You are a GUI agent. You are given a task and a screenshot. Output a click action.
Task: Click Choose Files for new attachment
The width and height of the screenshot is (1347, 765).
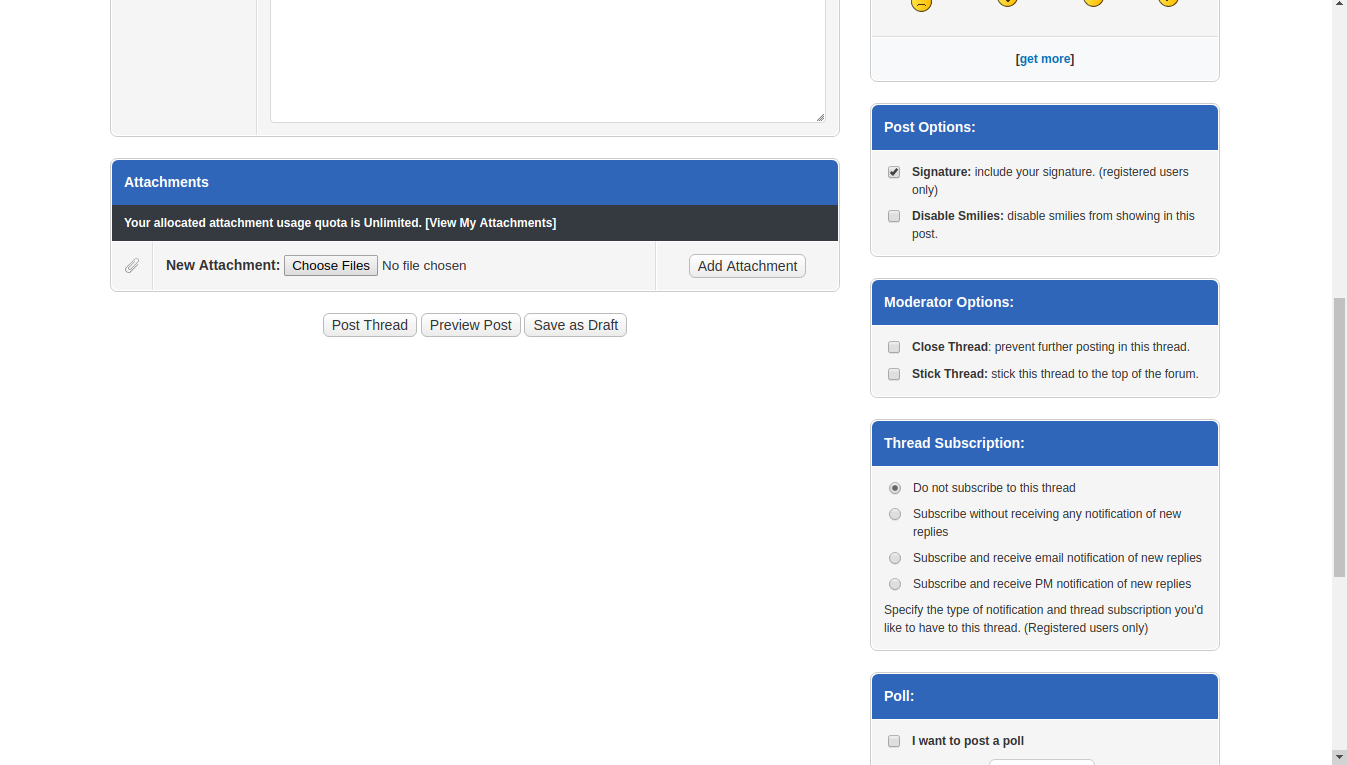coord(330,266)
